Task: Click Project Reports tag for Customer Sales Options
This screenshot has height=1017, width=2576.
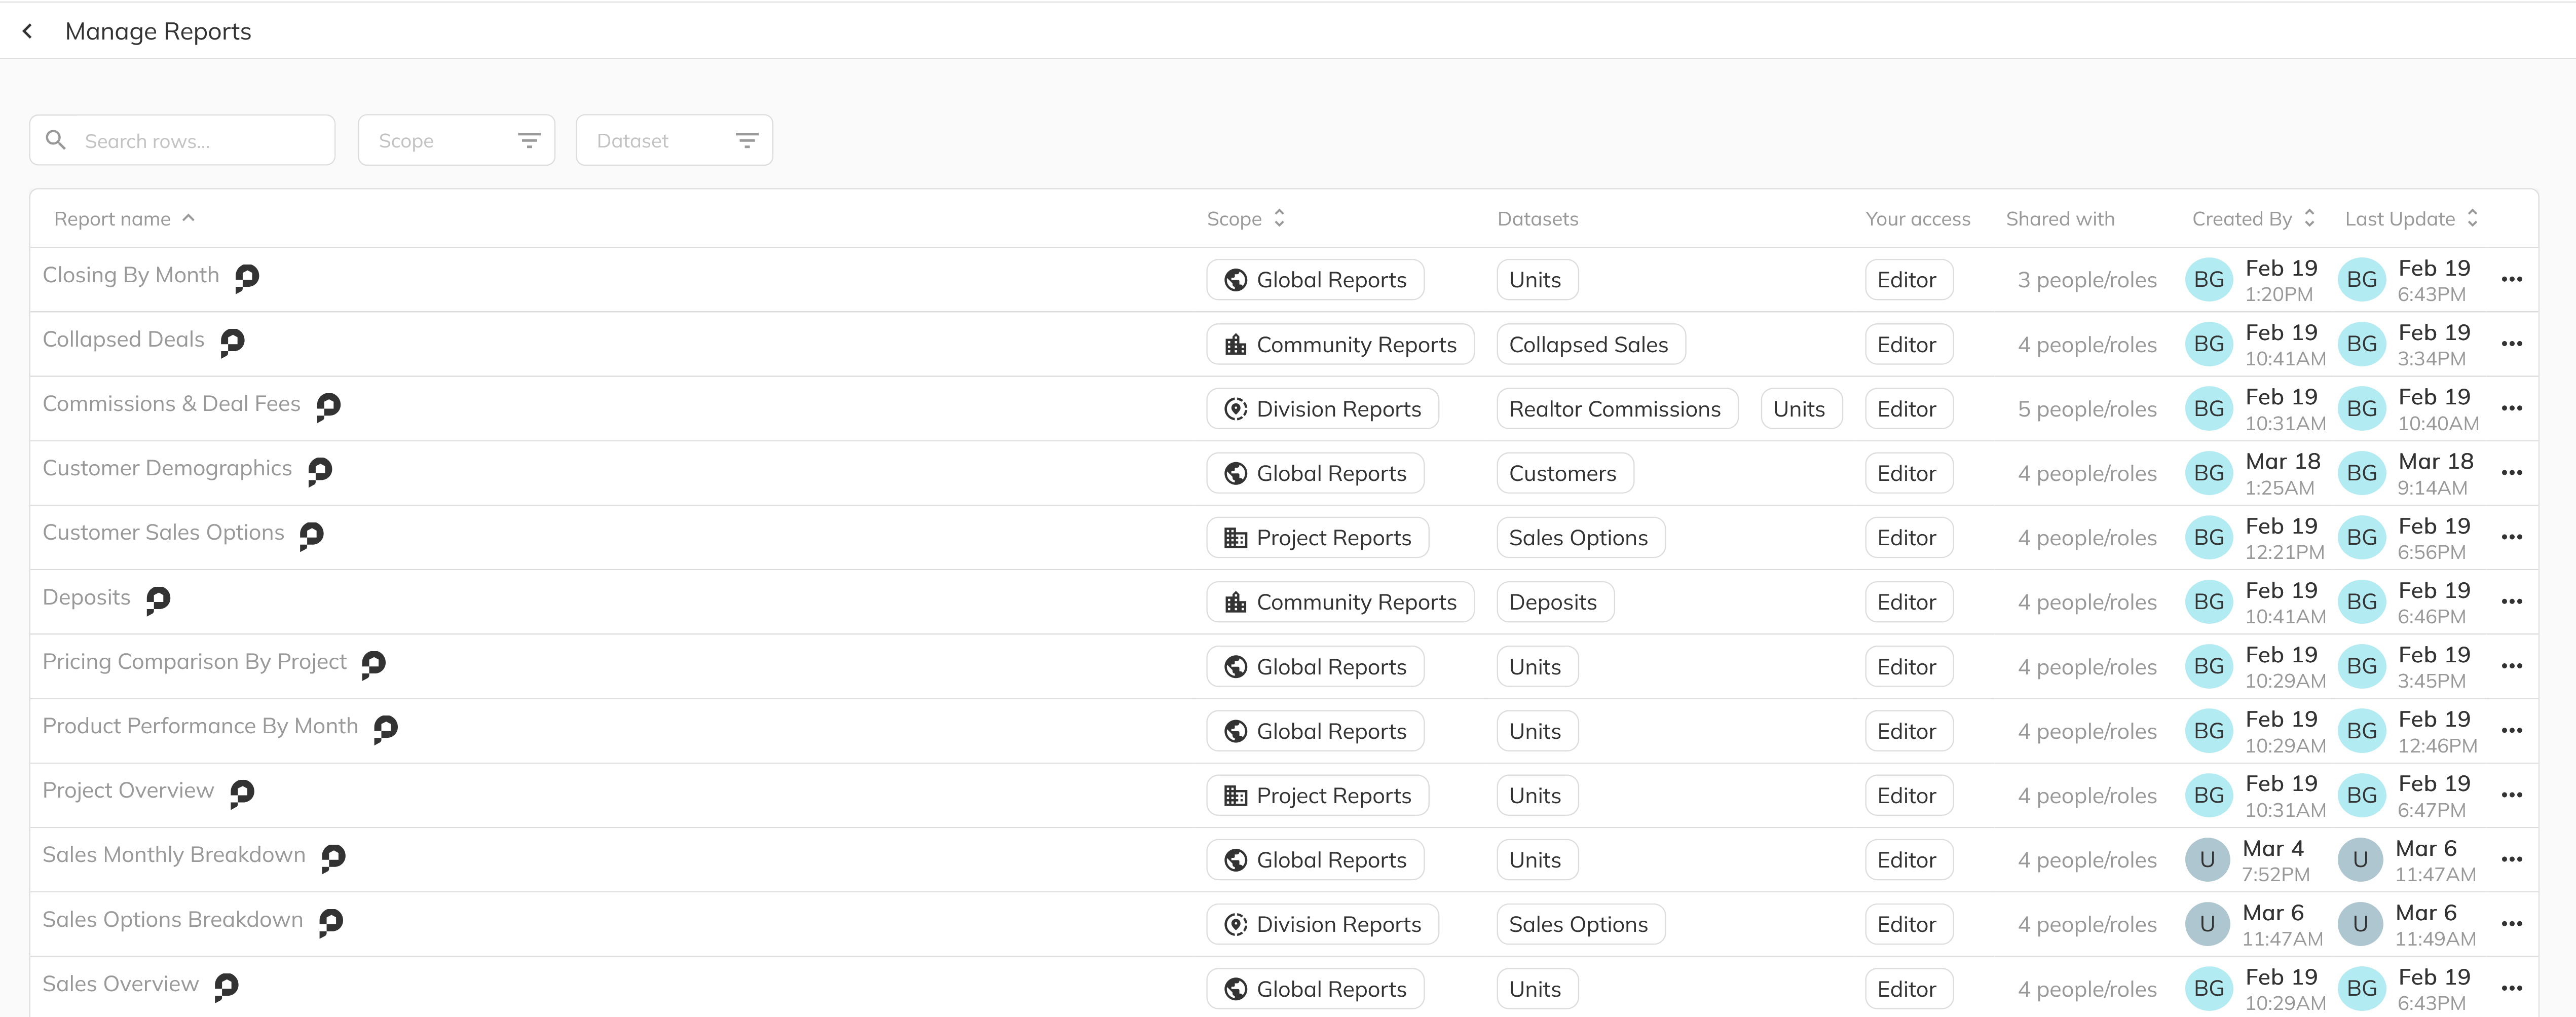Action: click(x=1317, y=538)
